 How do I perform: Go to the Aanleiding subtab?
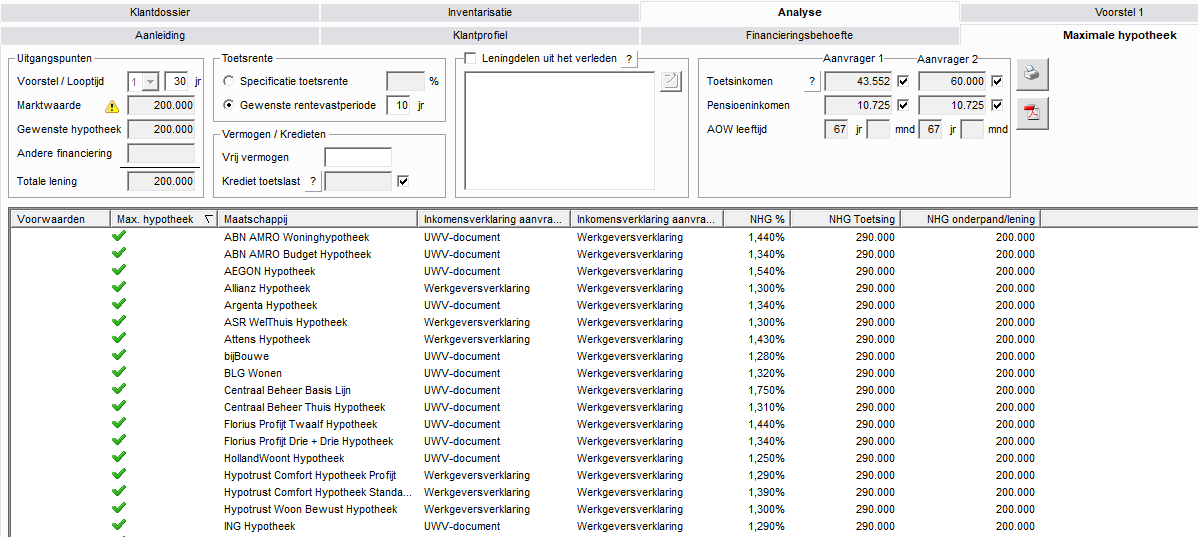click(x=160, y=35)
